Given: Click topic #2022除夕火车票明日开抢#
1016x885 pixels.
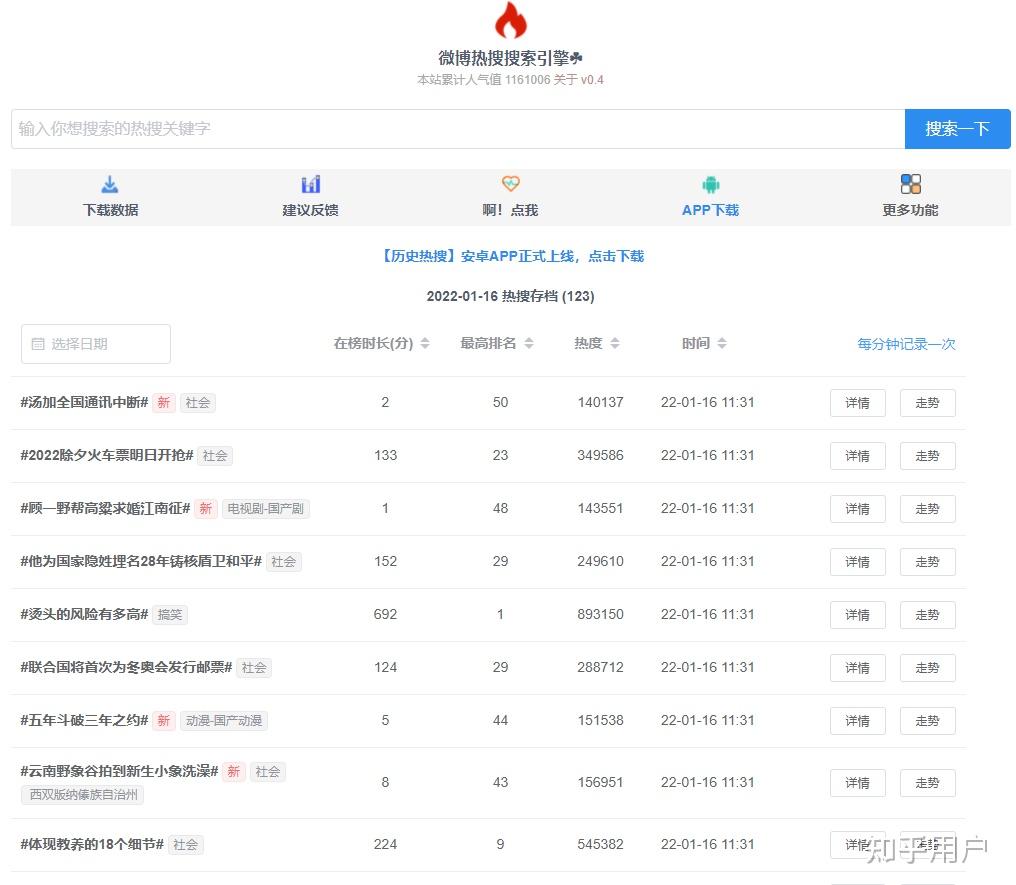Looking at the screenshot, I should point(107,455).
